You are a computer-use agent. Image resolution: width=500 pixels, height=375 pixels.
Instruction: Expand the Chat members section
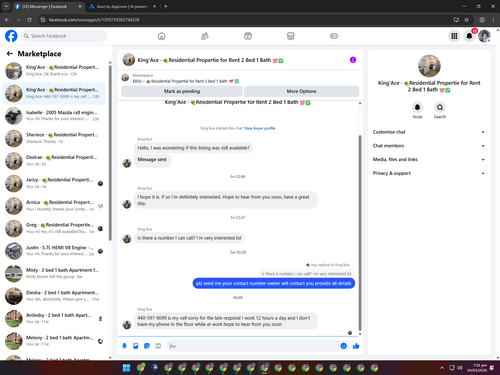pos(429,146)
